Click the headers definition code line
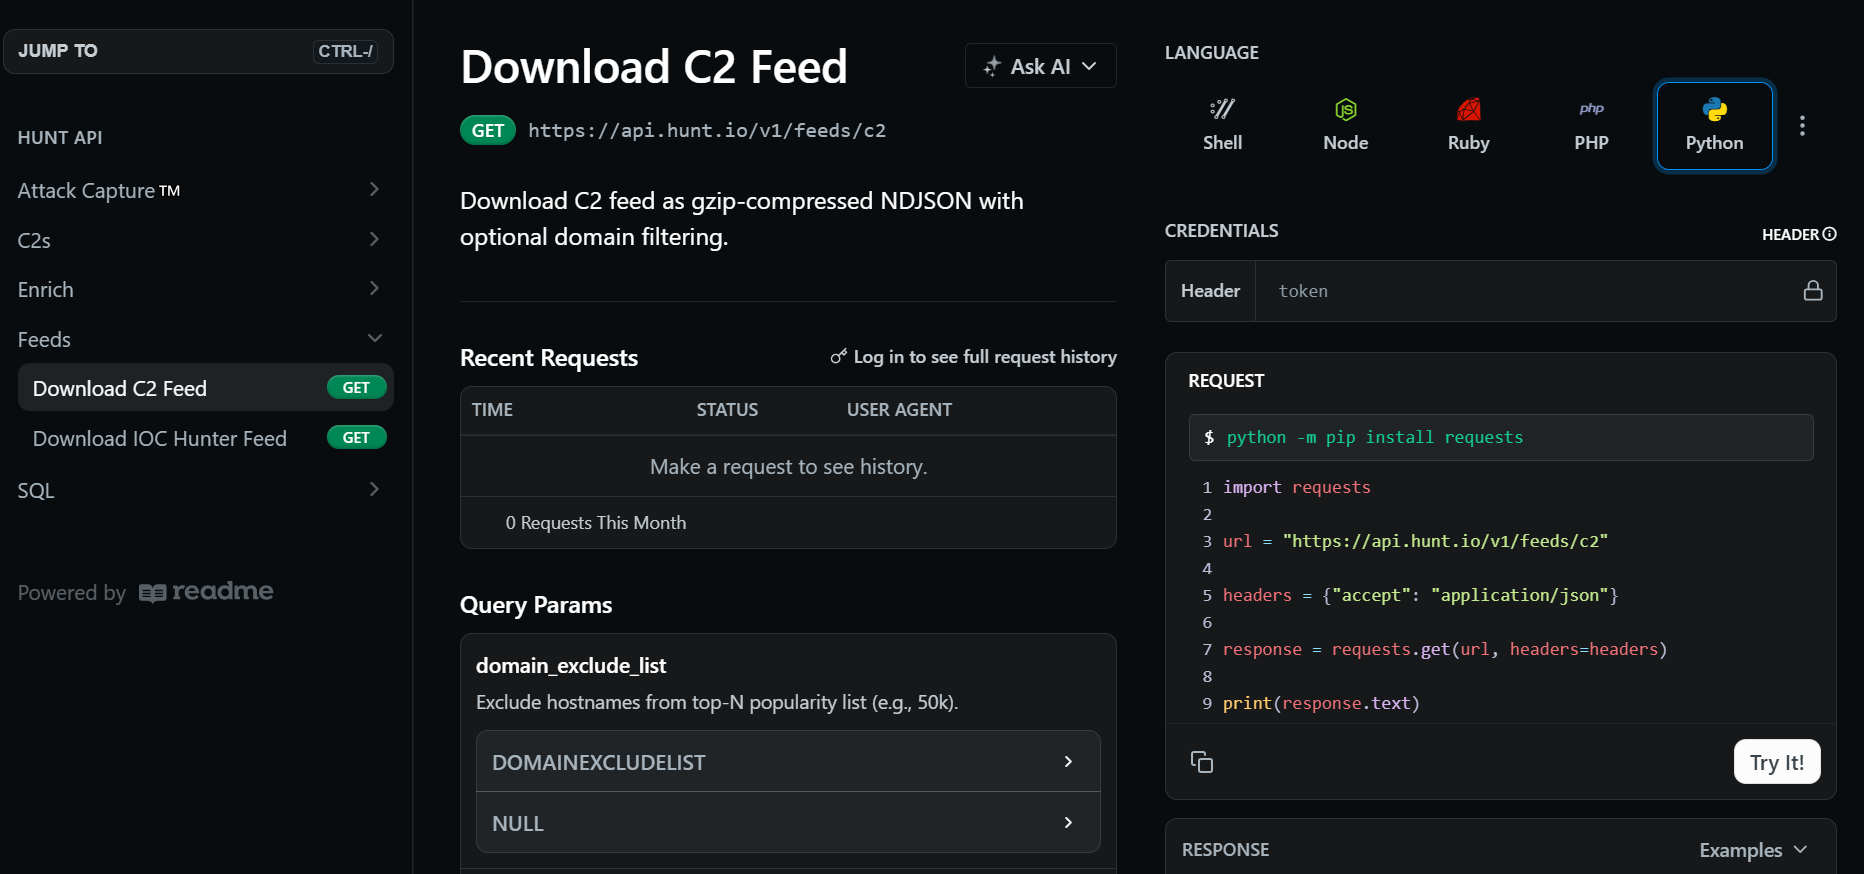 point(1420,595)
